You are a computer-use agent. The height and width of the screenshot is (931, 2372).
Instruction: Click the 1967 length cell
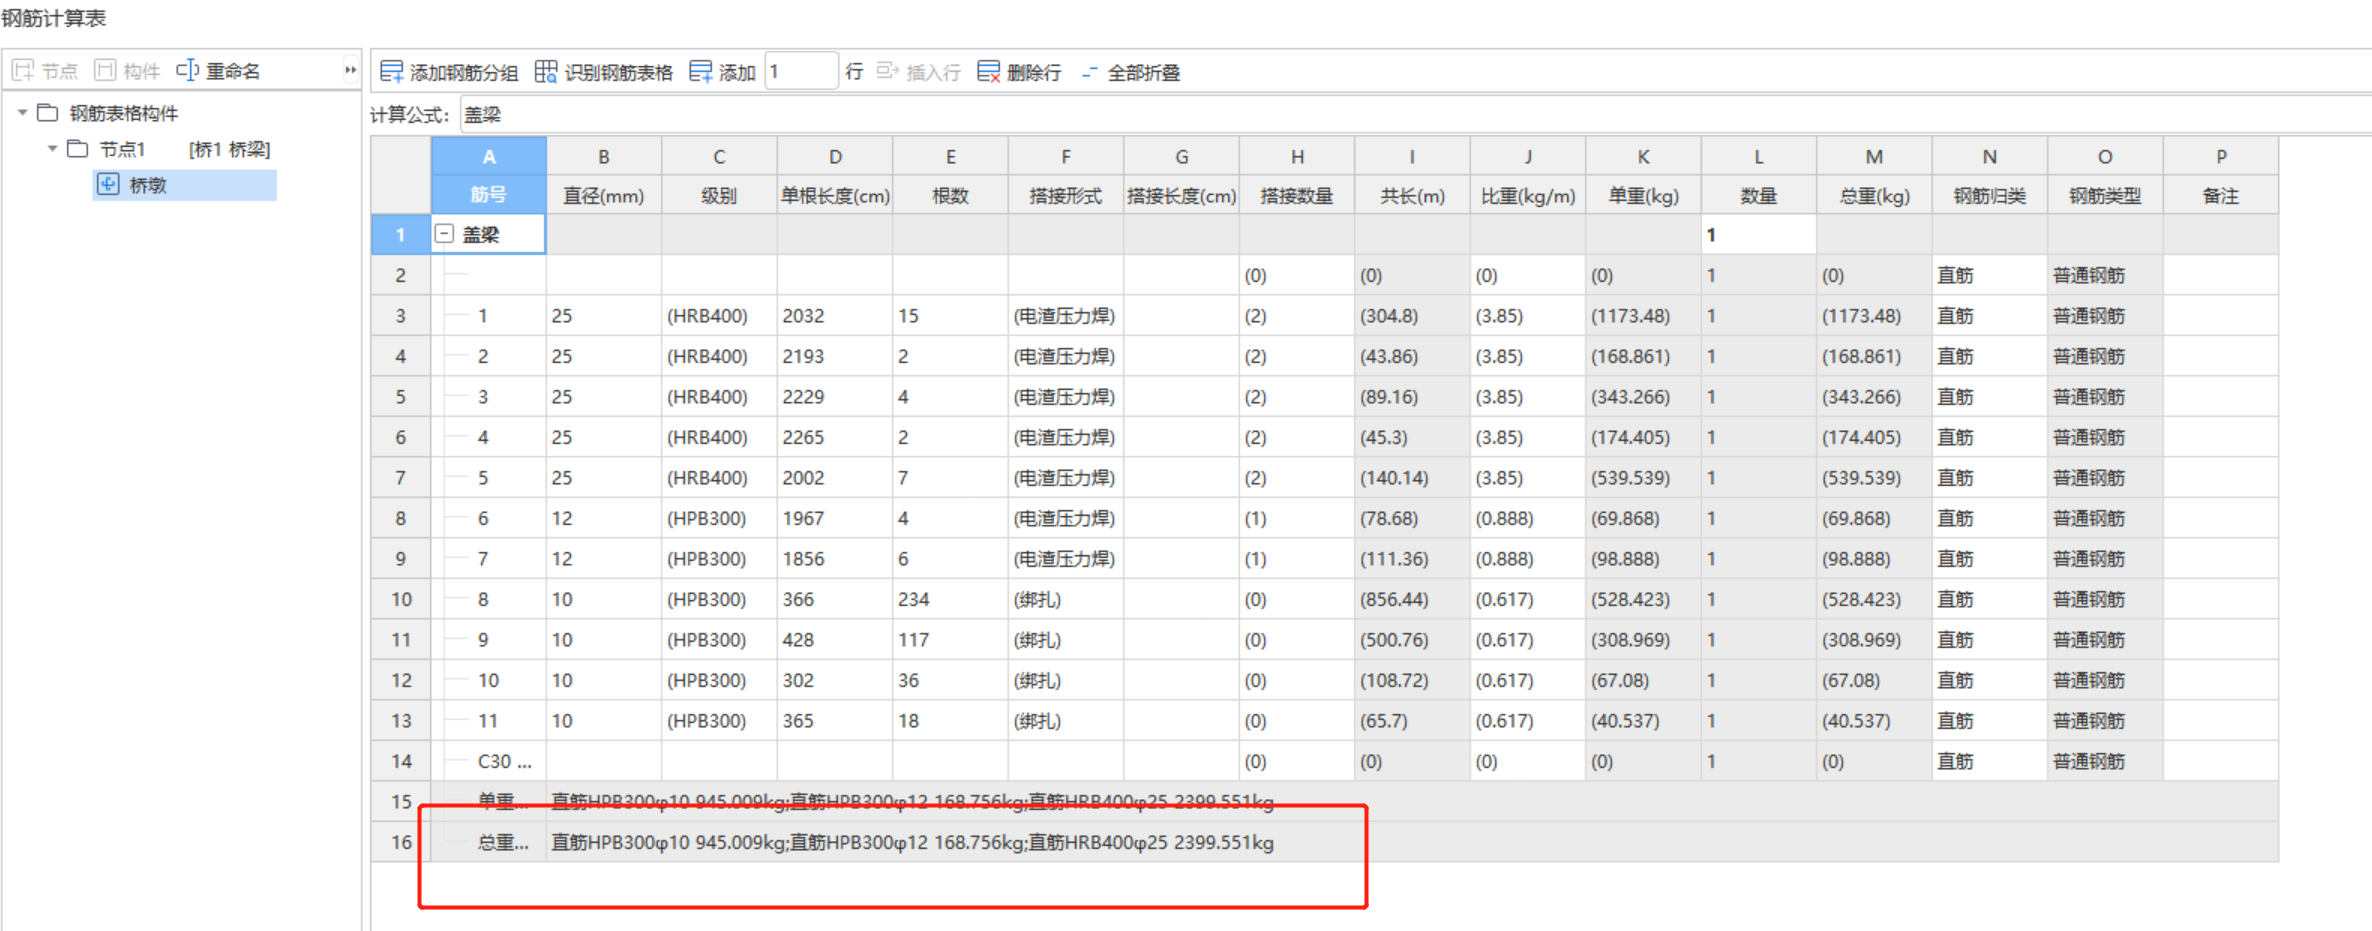coord(835,518)
